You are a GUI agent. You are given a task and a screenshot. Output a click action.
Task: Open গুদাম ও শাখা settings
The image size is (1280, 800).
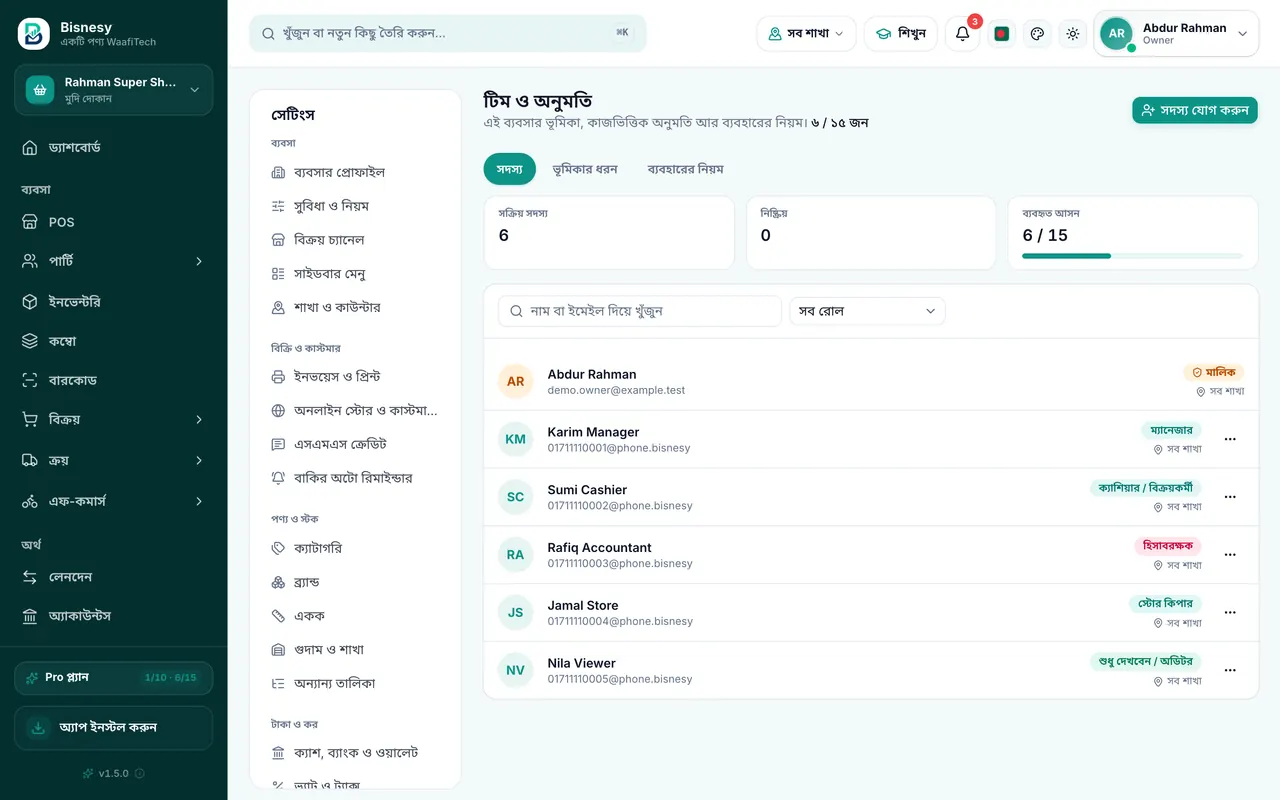pos(355,650)
